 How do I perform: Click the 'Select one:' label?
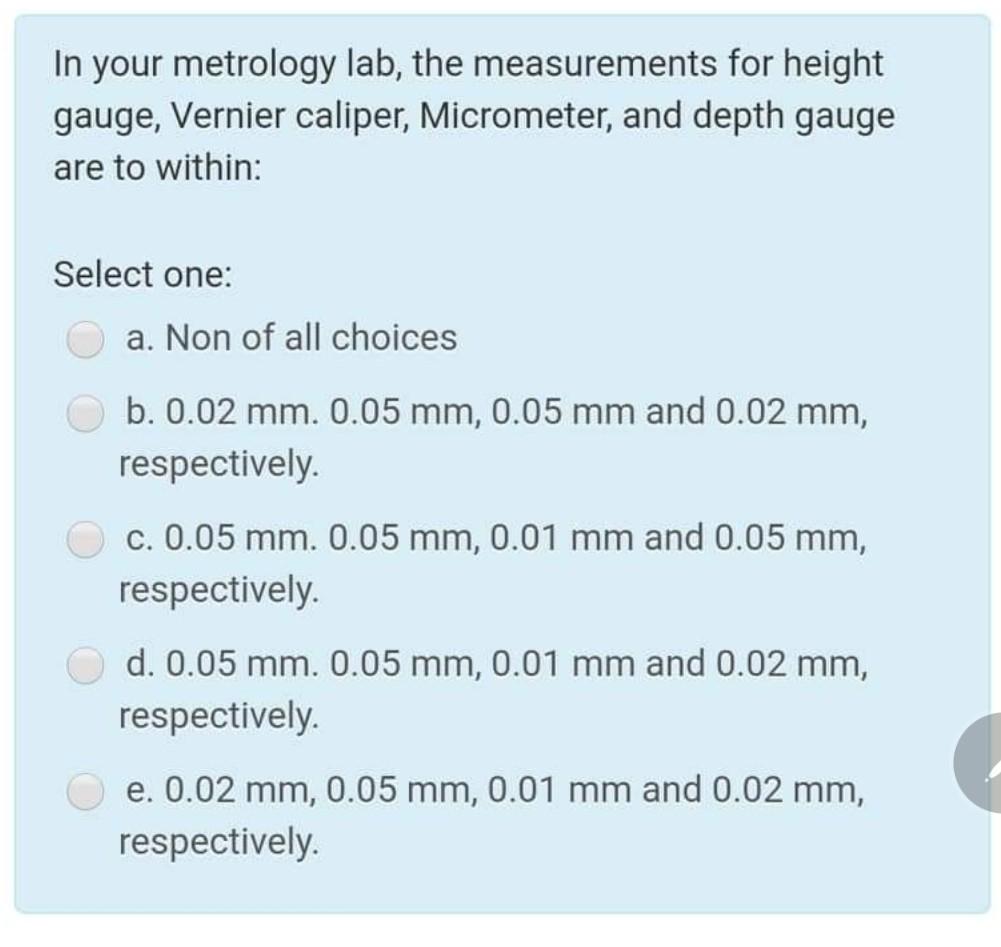[x=142, y=274]
